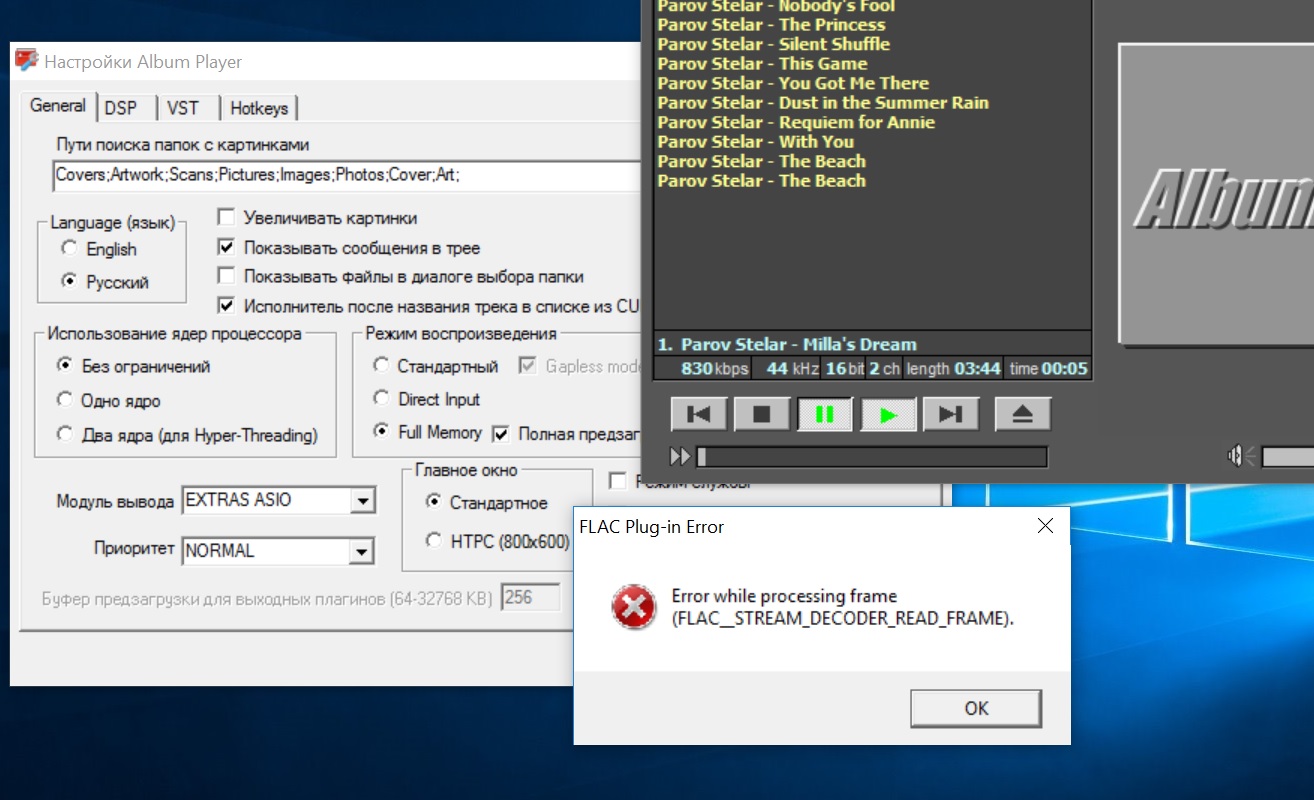
Task: Select the Без ограничений CPU option
Action: pyautogui.click(x=133, y=366)
